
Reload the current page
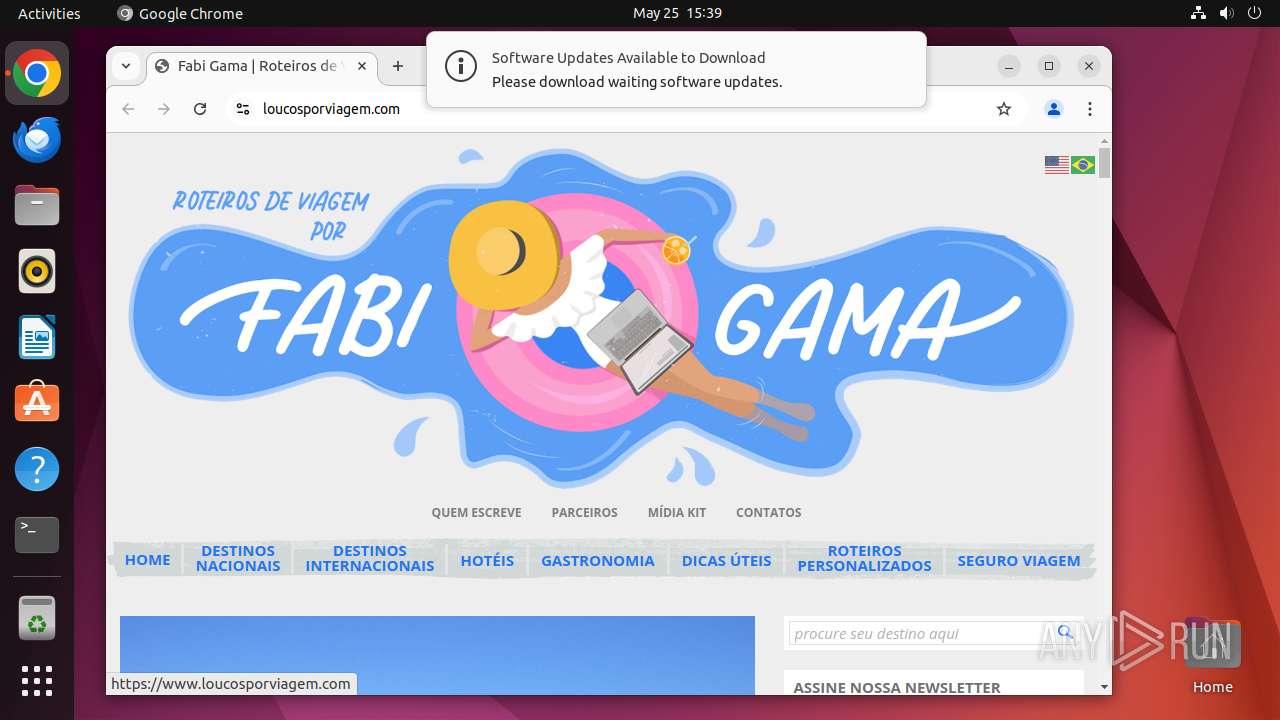[x=200, y=109]
